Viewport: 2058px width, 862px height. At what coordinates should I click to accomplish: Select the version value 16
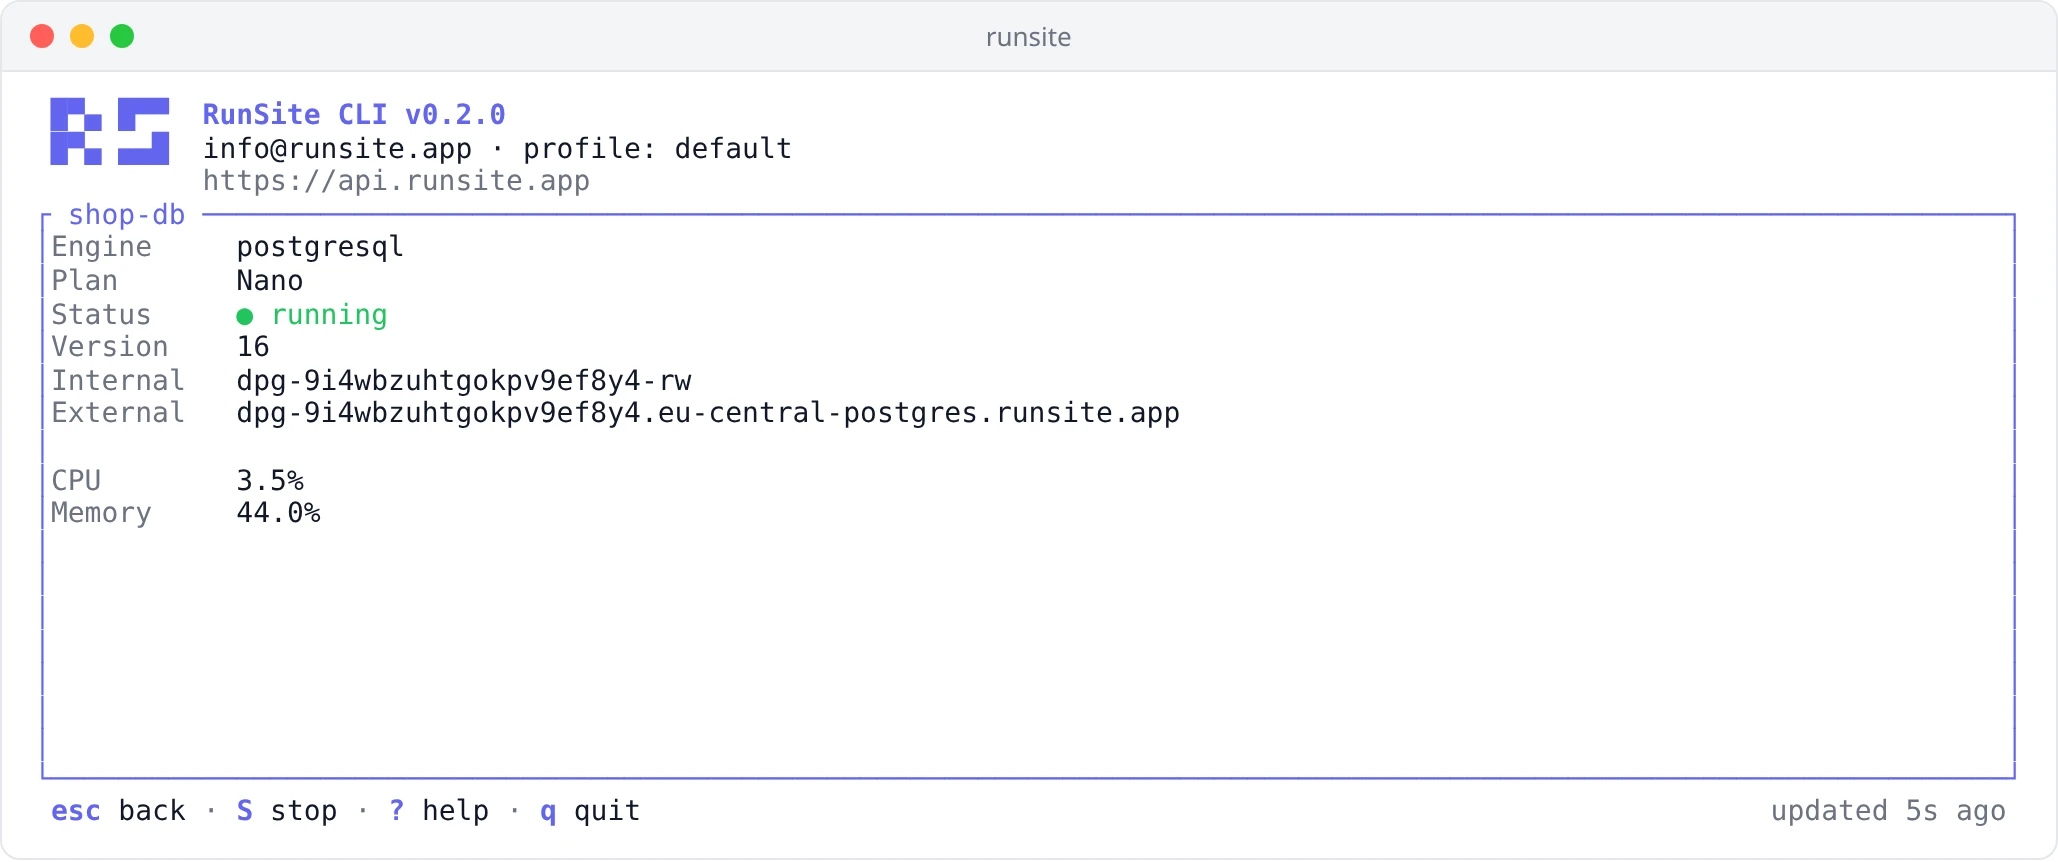coord(253,347)
